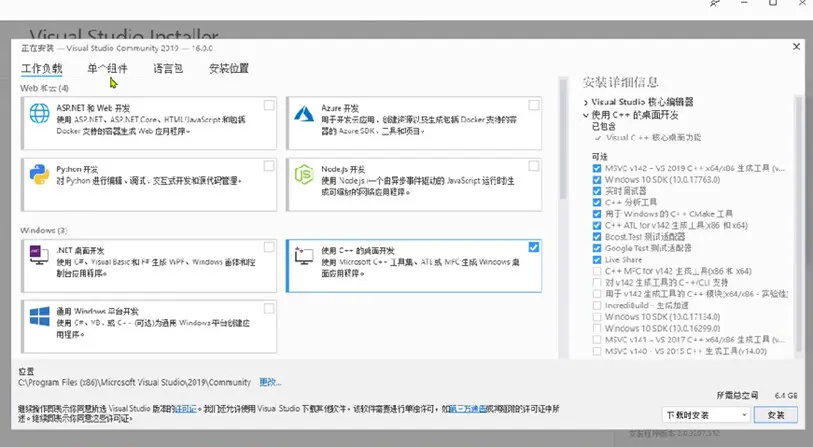
Task: Enable the Python development workload checkbox
Action: pyautogui.click(x=269, y=166)
